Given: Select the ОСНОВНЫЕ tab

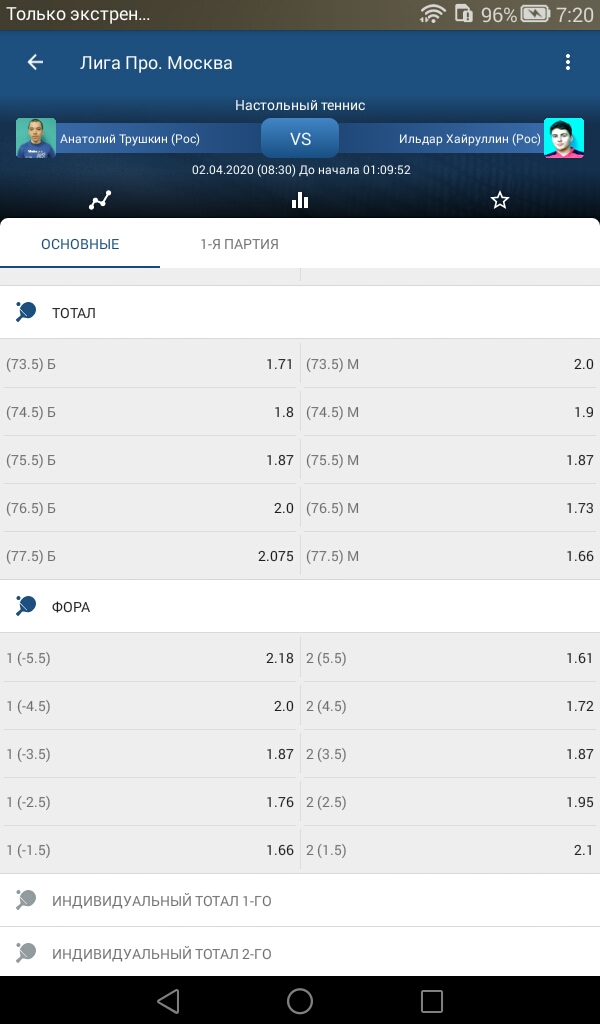Looking at the screenshot, I should tap(80, 244).
